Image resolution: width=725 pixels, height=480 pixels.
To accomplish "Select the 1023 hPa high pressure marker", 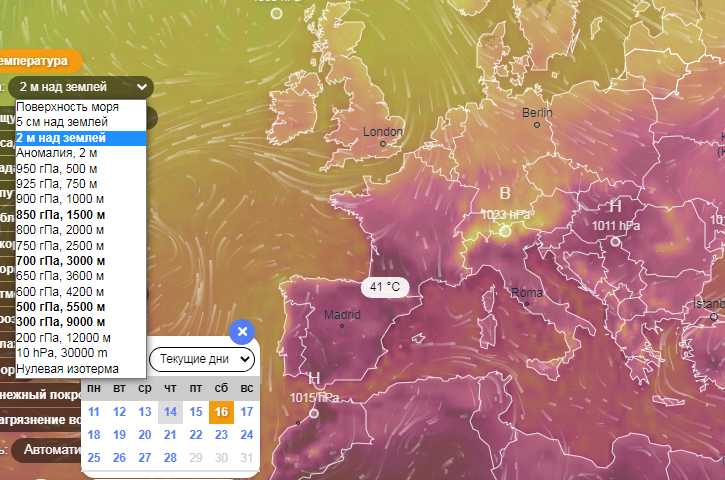I will [505, 231].
